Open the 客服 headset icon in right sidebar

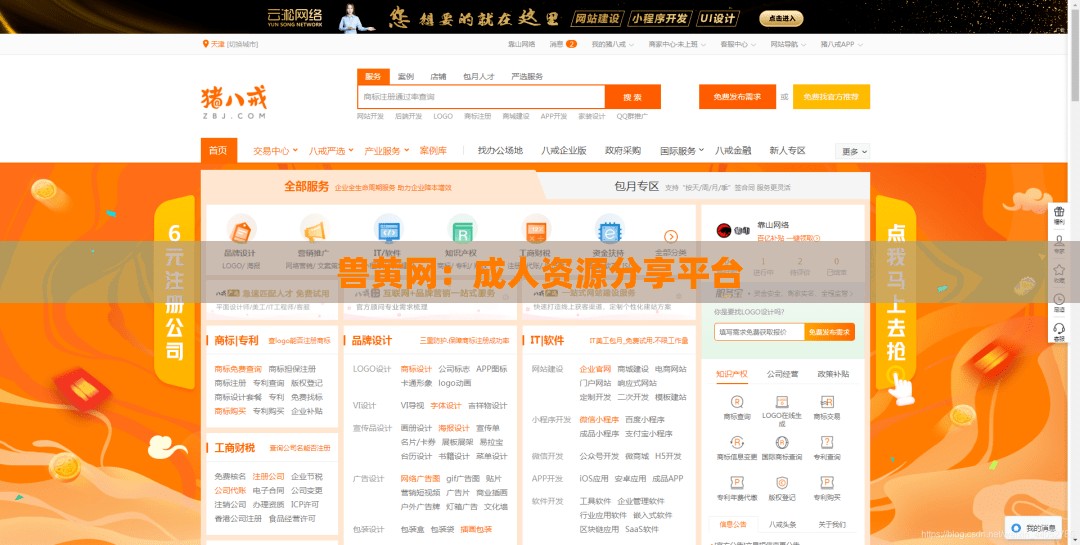tap(1059, 331)
